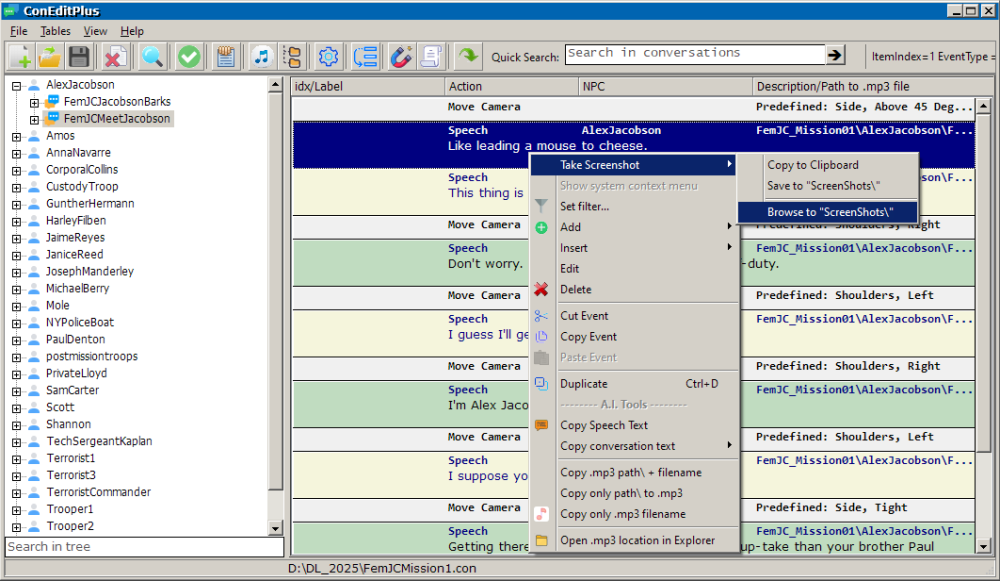The height and width of the screenshot is (581, 1000).
Task: Click the magnet toolbar icon
Action: [401, 57]
